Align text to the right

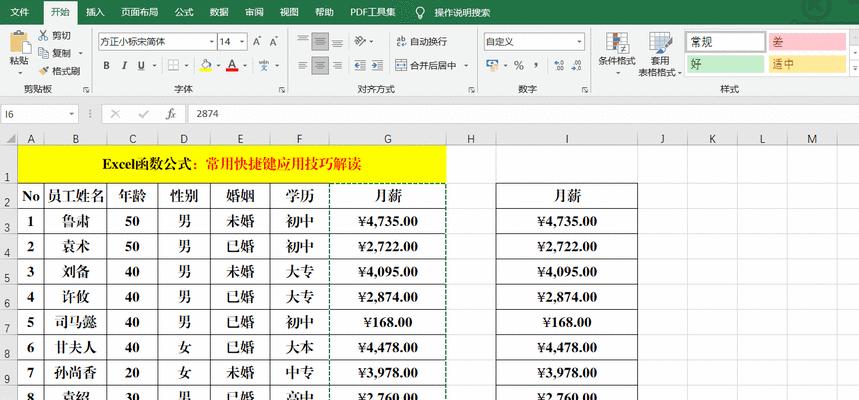pos(337,66)
